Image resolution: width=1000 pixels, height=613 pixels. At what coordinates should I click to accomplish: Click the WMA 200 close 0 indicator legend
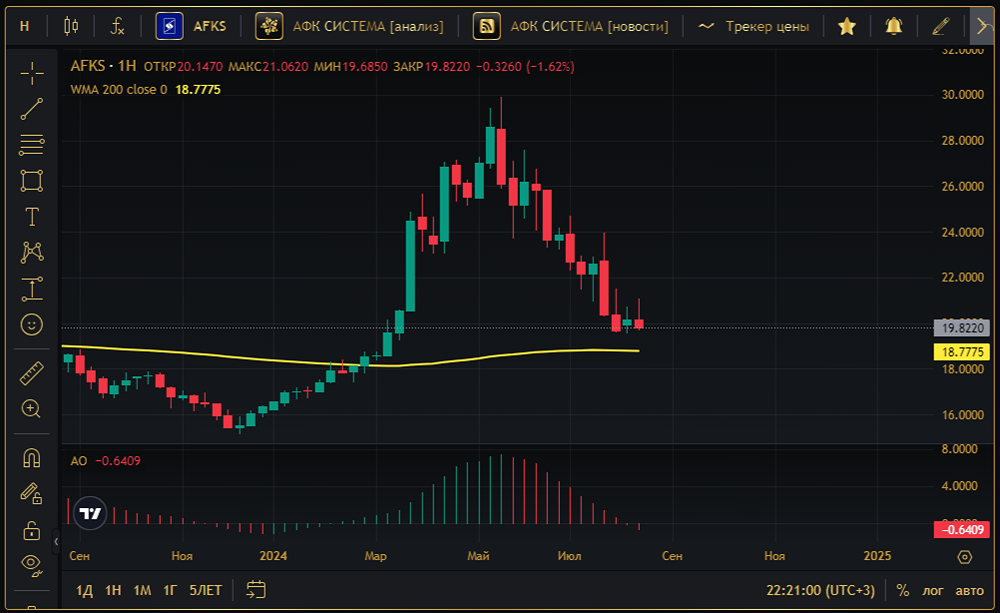click(x=119, y=89)
